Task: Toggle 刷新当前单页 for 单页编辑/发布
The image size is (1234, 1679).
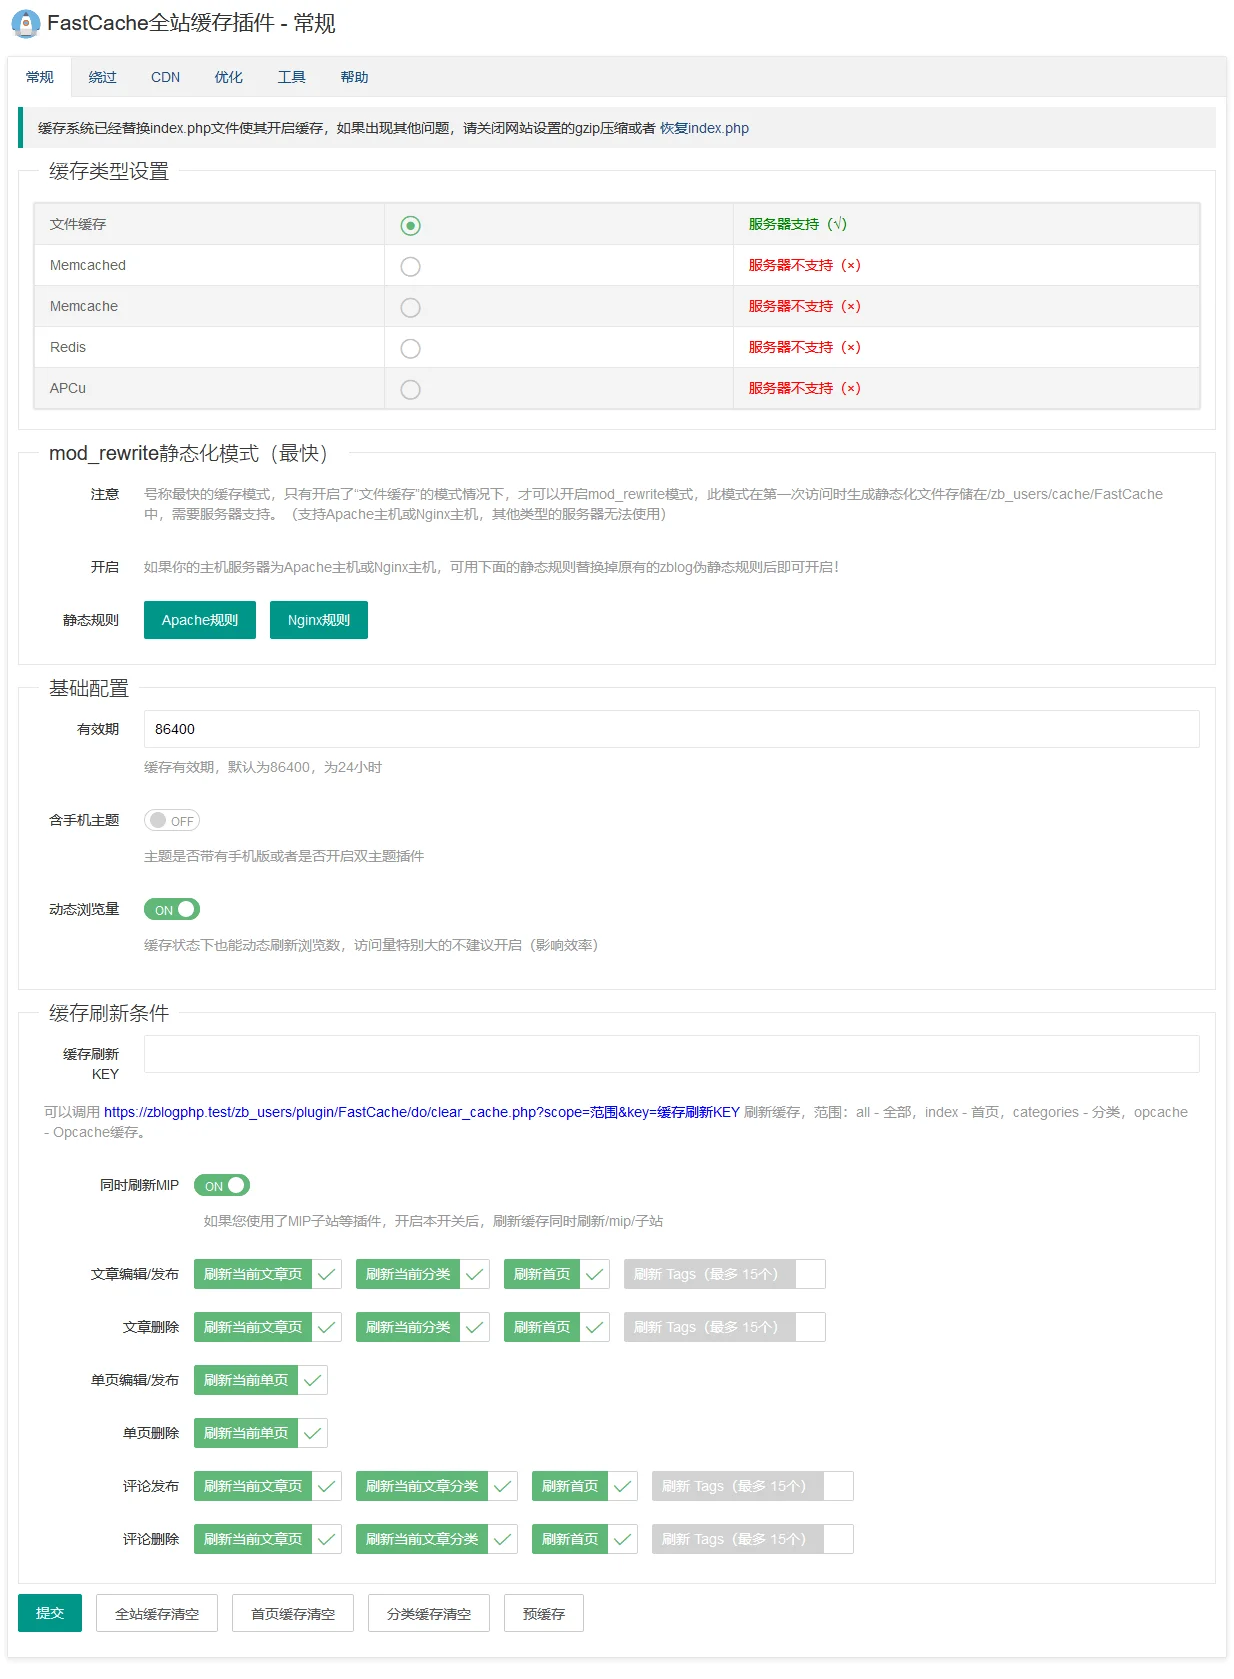Action: (261, 1380)
